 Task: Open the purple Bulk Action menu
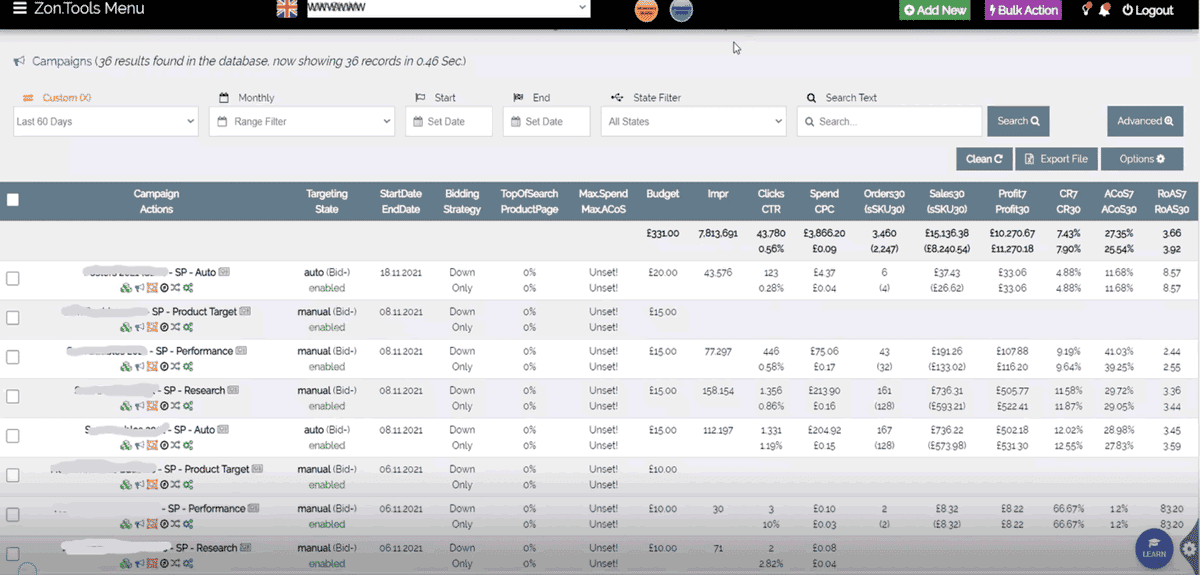1022,10
